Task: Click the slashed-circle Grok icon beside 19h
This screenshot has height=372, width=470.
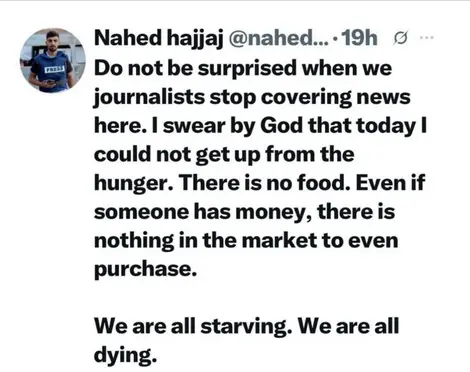Action: click(400, 38)
